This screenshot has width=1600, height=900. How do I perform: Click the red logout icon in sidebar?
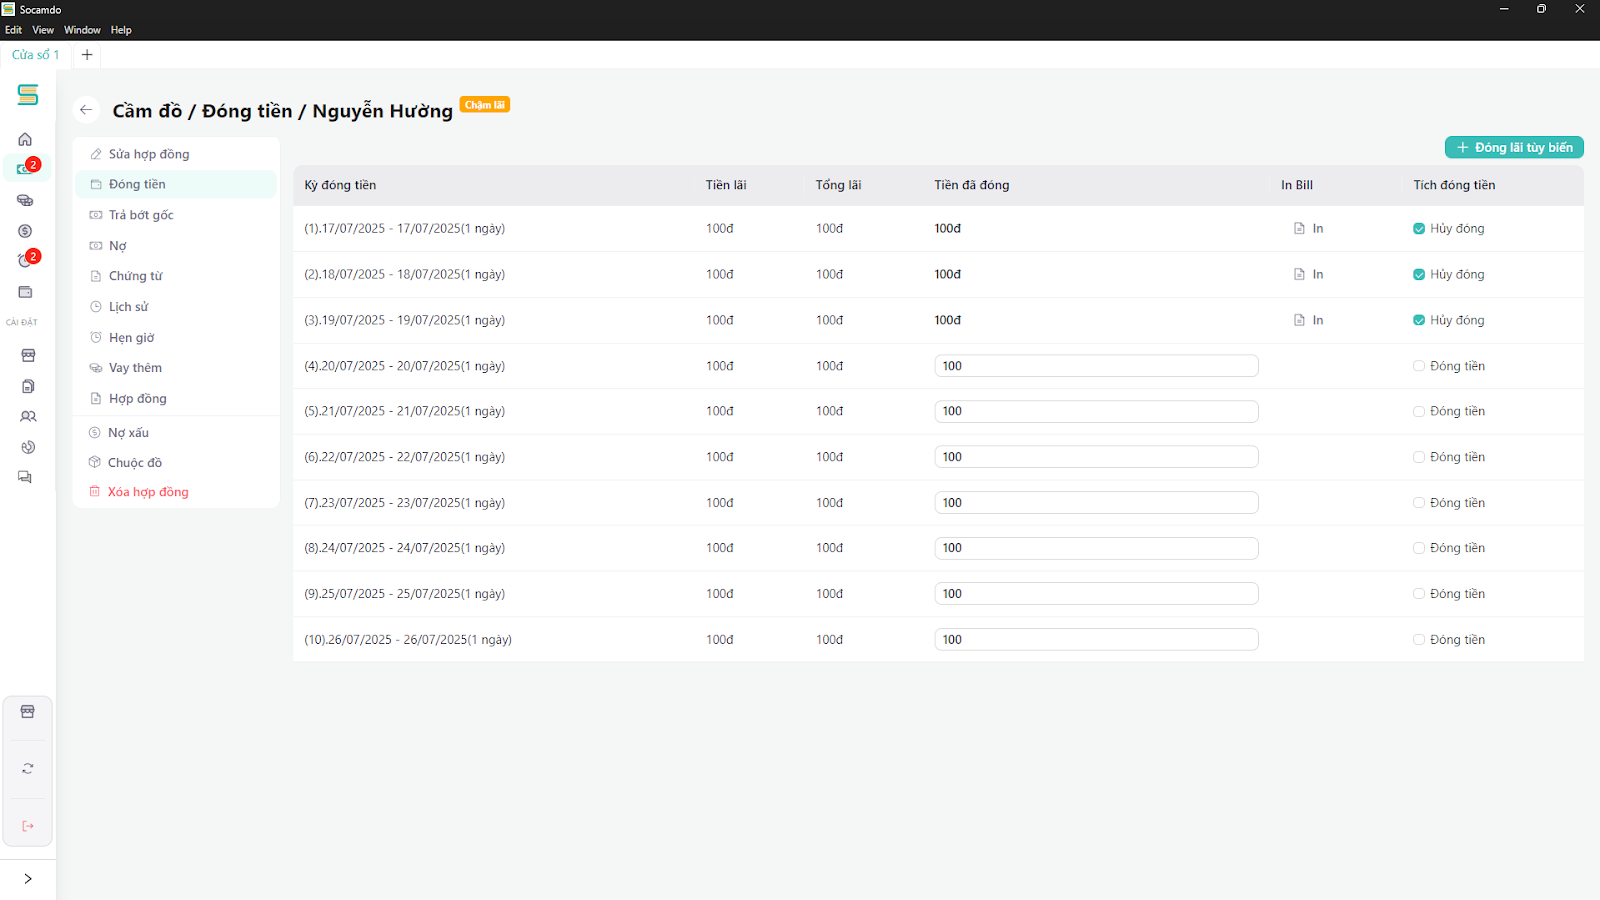[x=28, y=826]
